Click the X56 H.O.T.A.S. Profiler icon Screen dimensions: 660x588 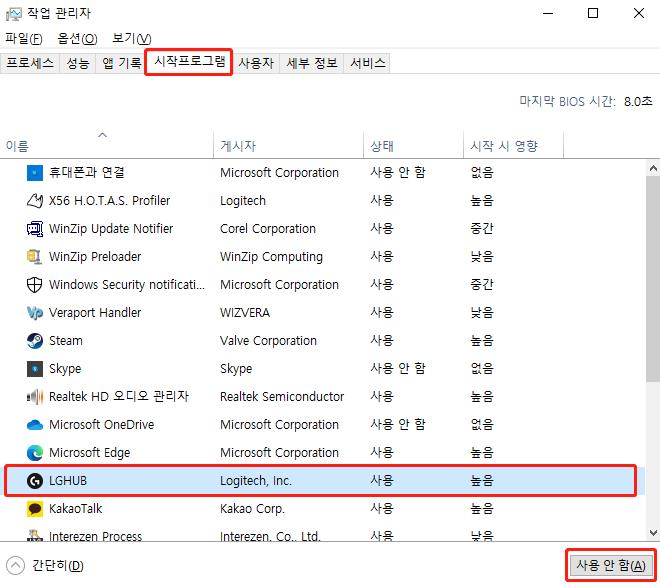click(35, 201)
